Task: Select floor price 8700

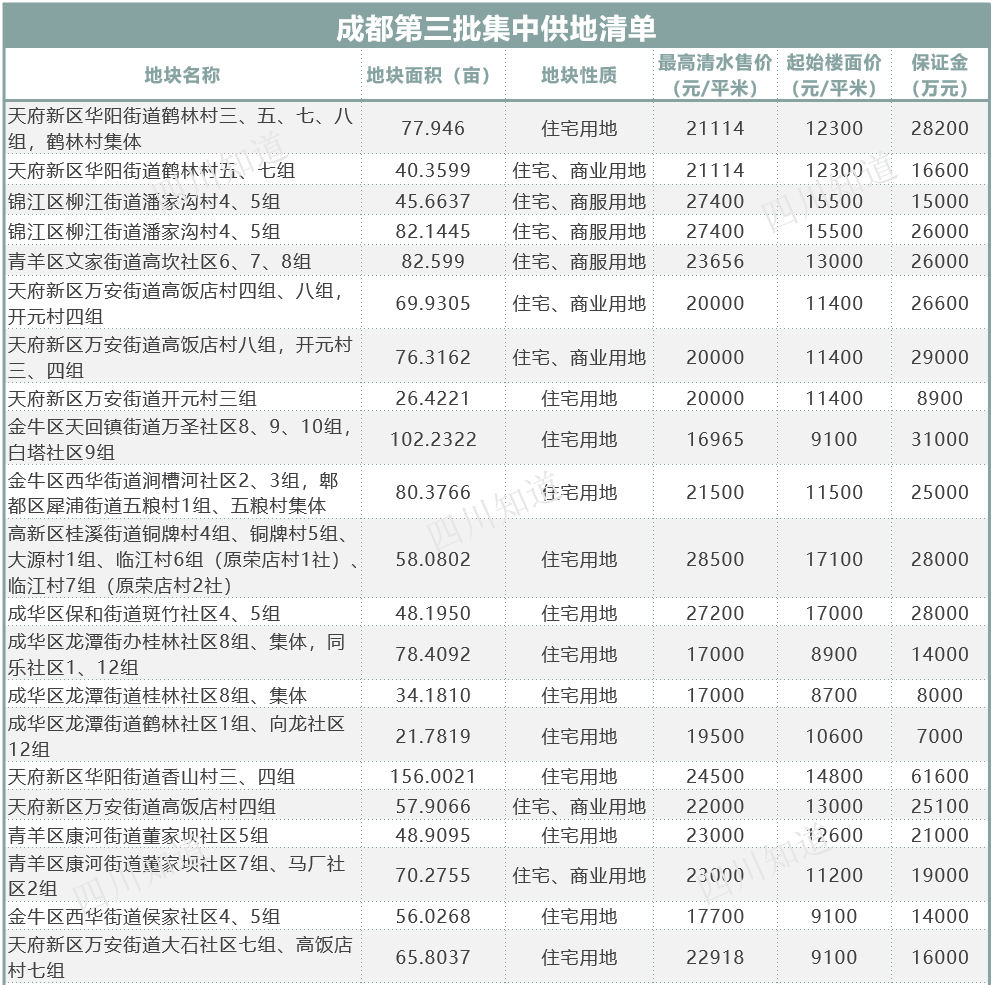Action: click(834, 695)
